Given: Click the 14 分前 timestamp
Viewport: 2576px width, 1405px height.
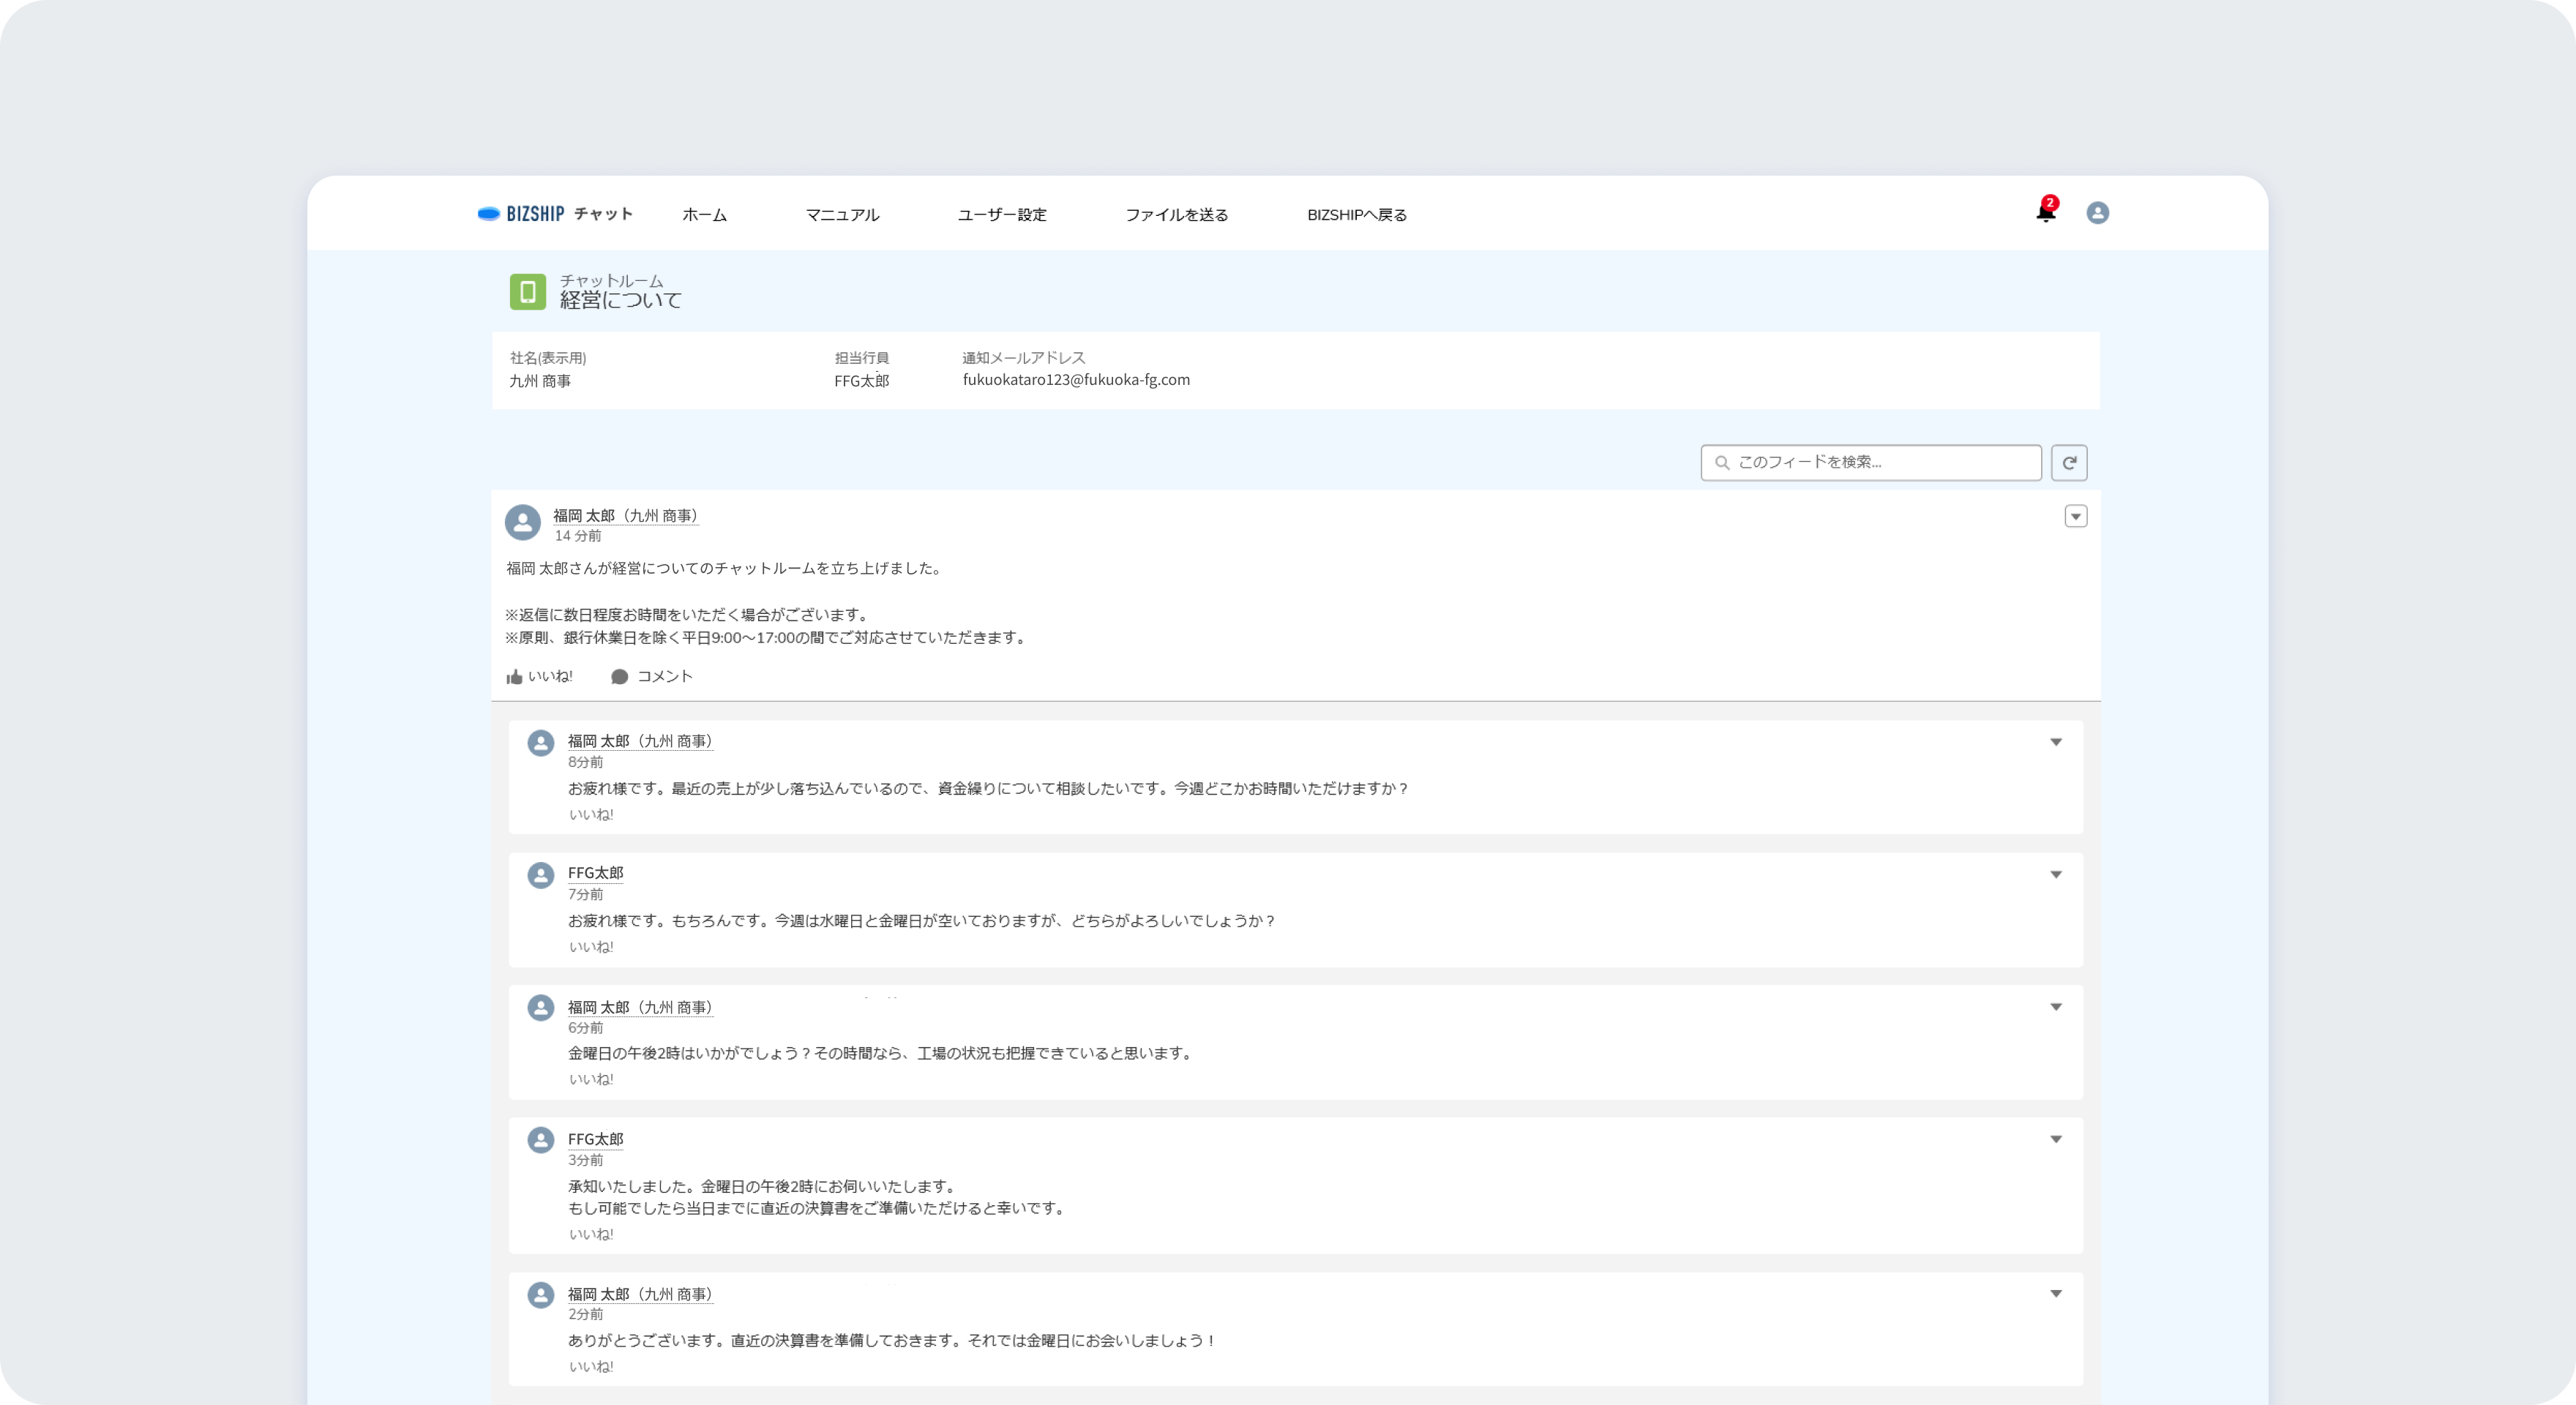Looking at the screenshot, I should (578, 536).
